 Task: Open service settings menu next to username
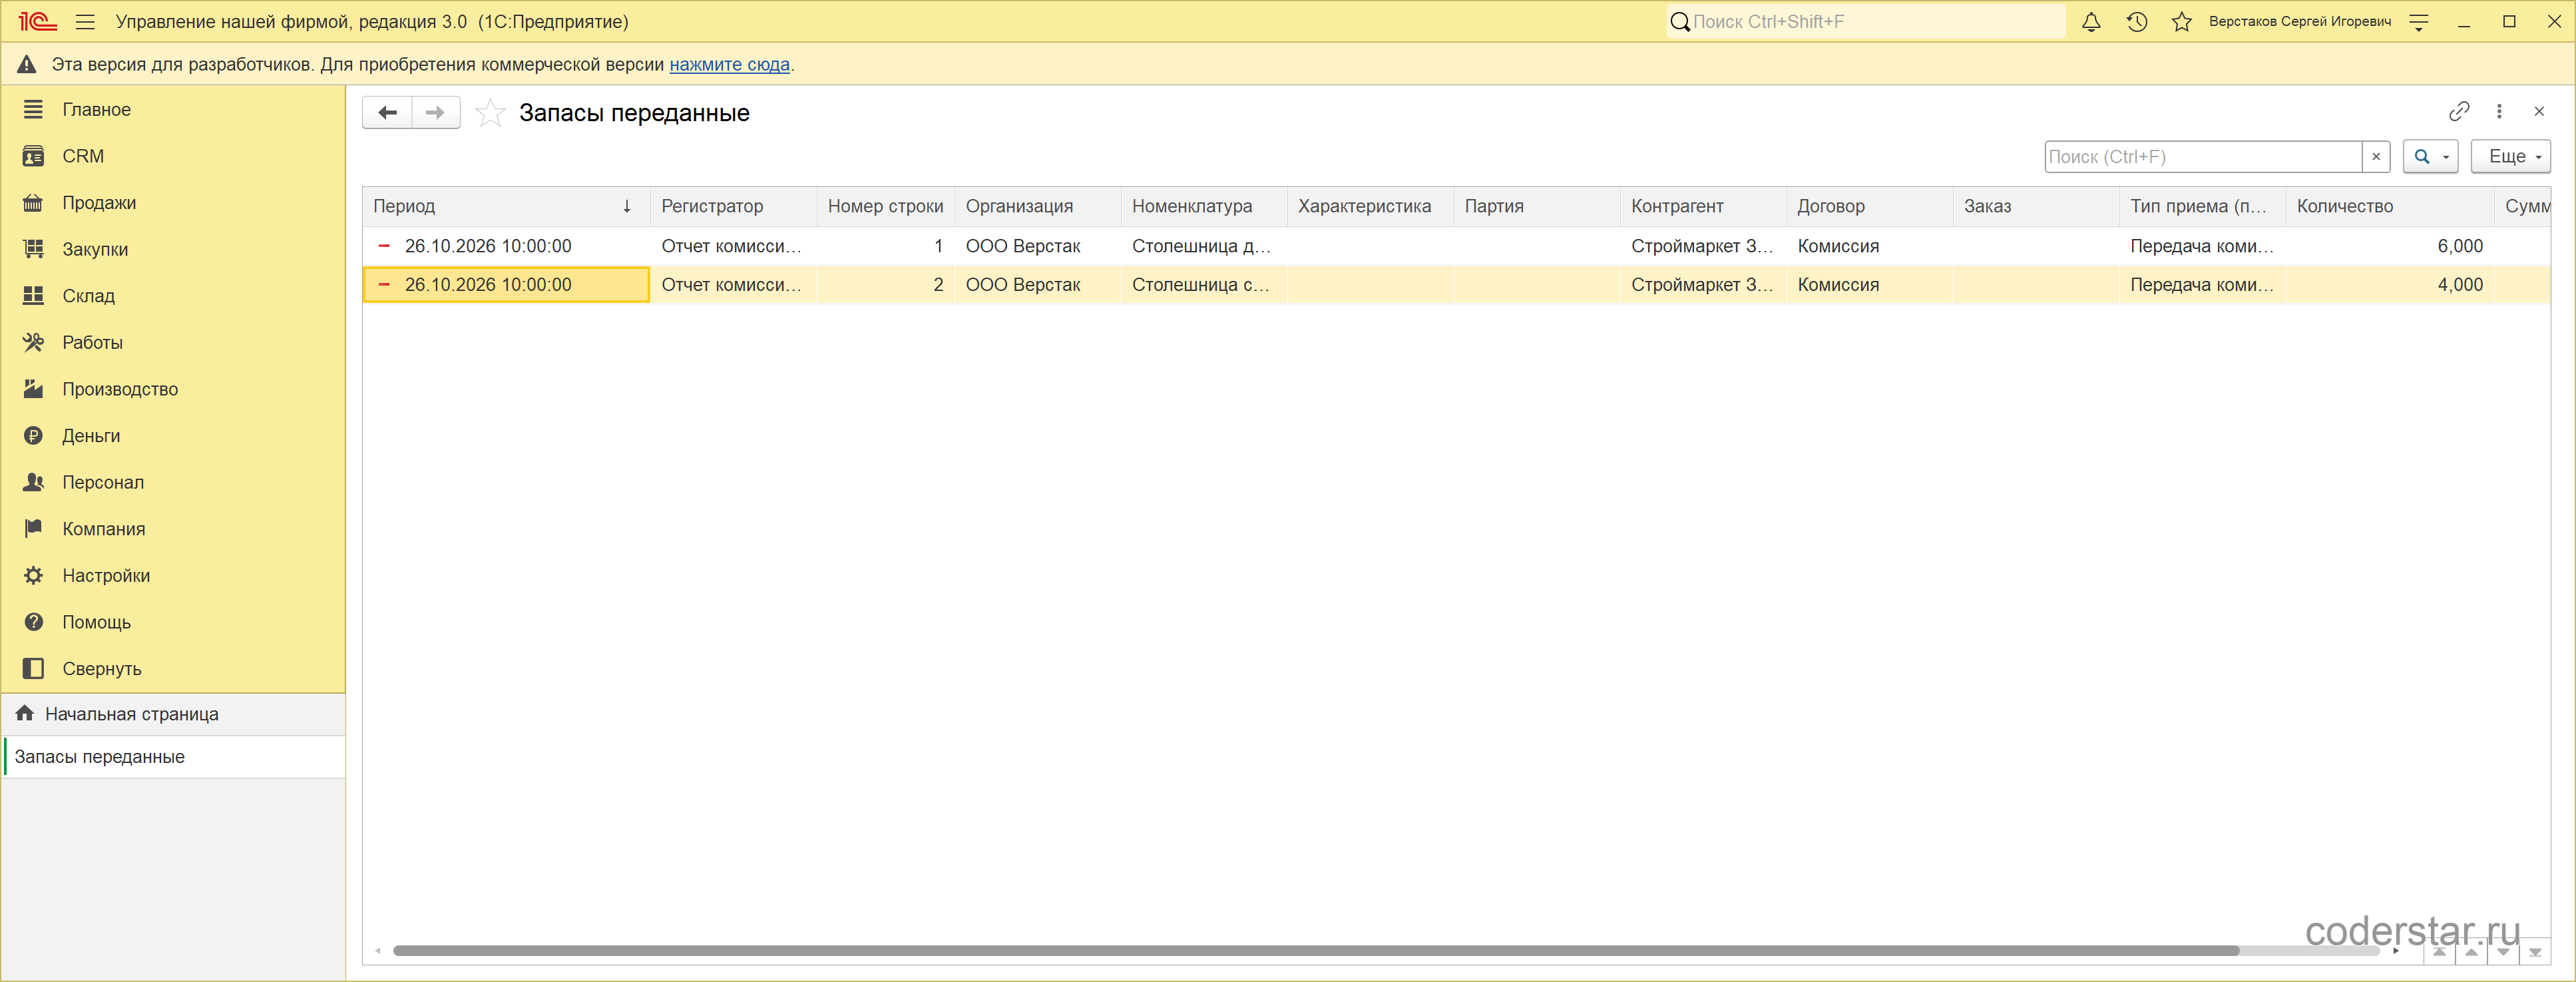click(x=2419, y=21)
